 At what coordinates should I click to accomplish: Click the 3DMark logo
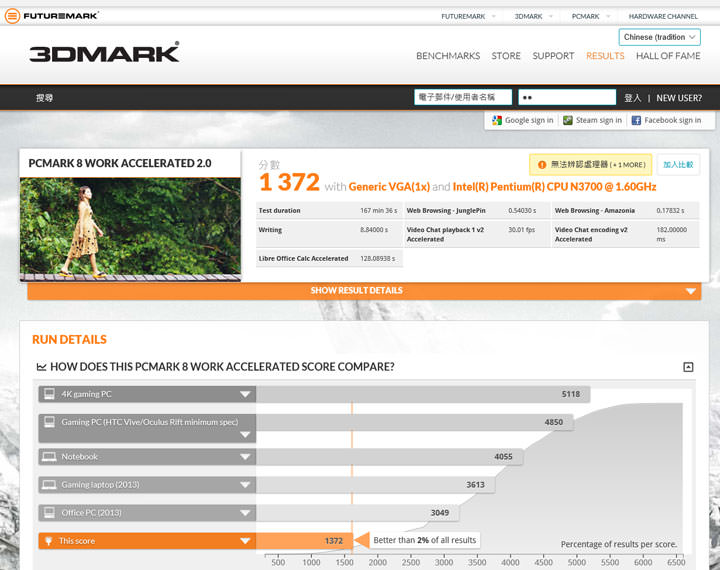point(104,53)
